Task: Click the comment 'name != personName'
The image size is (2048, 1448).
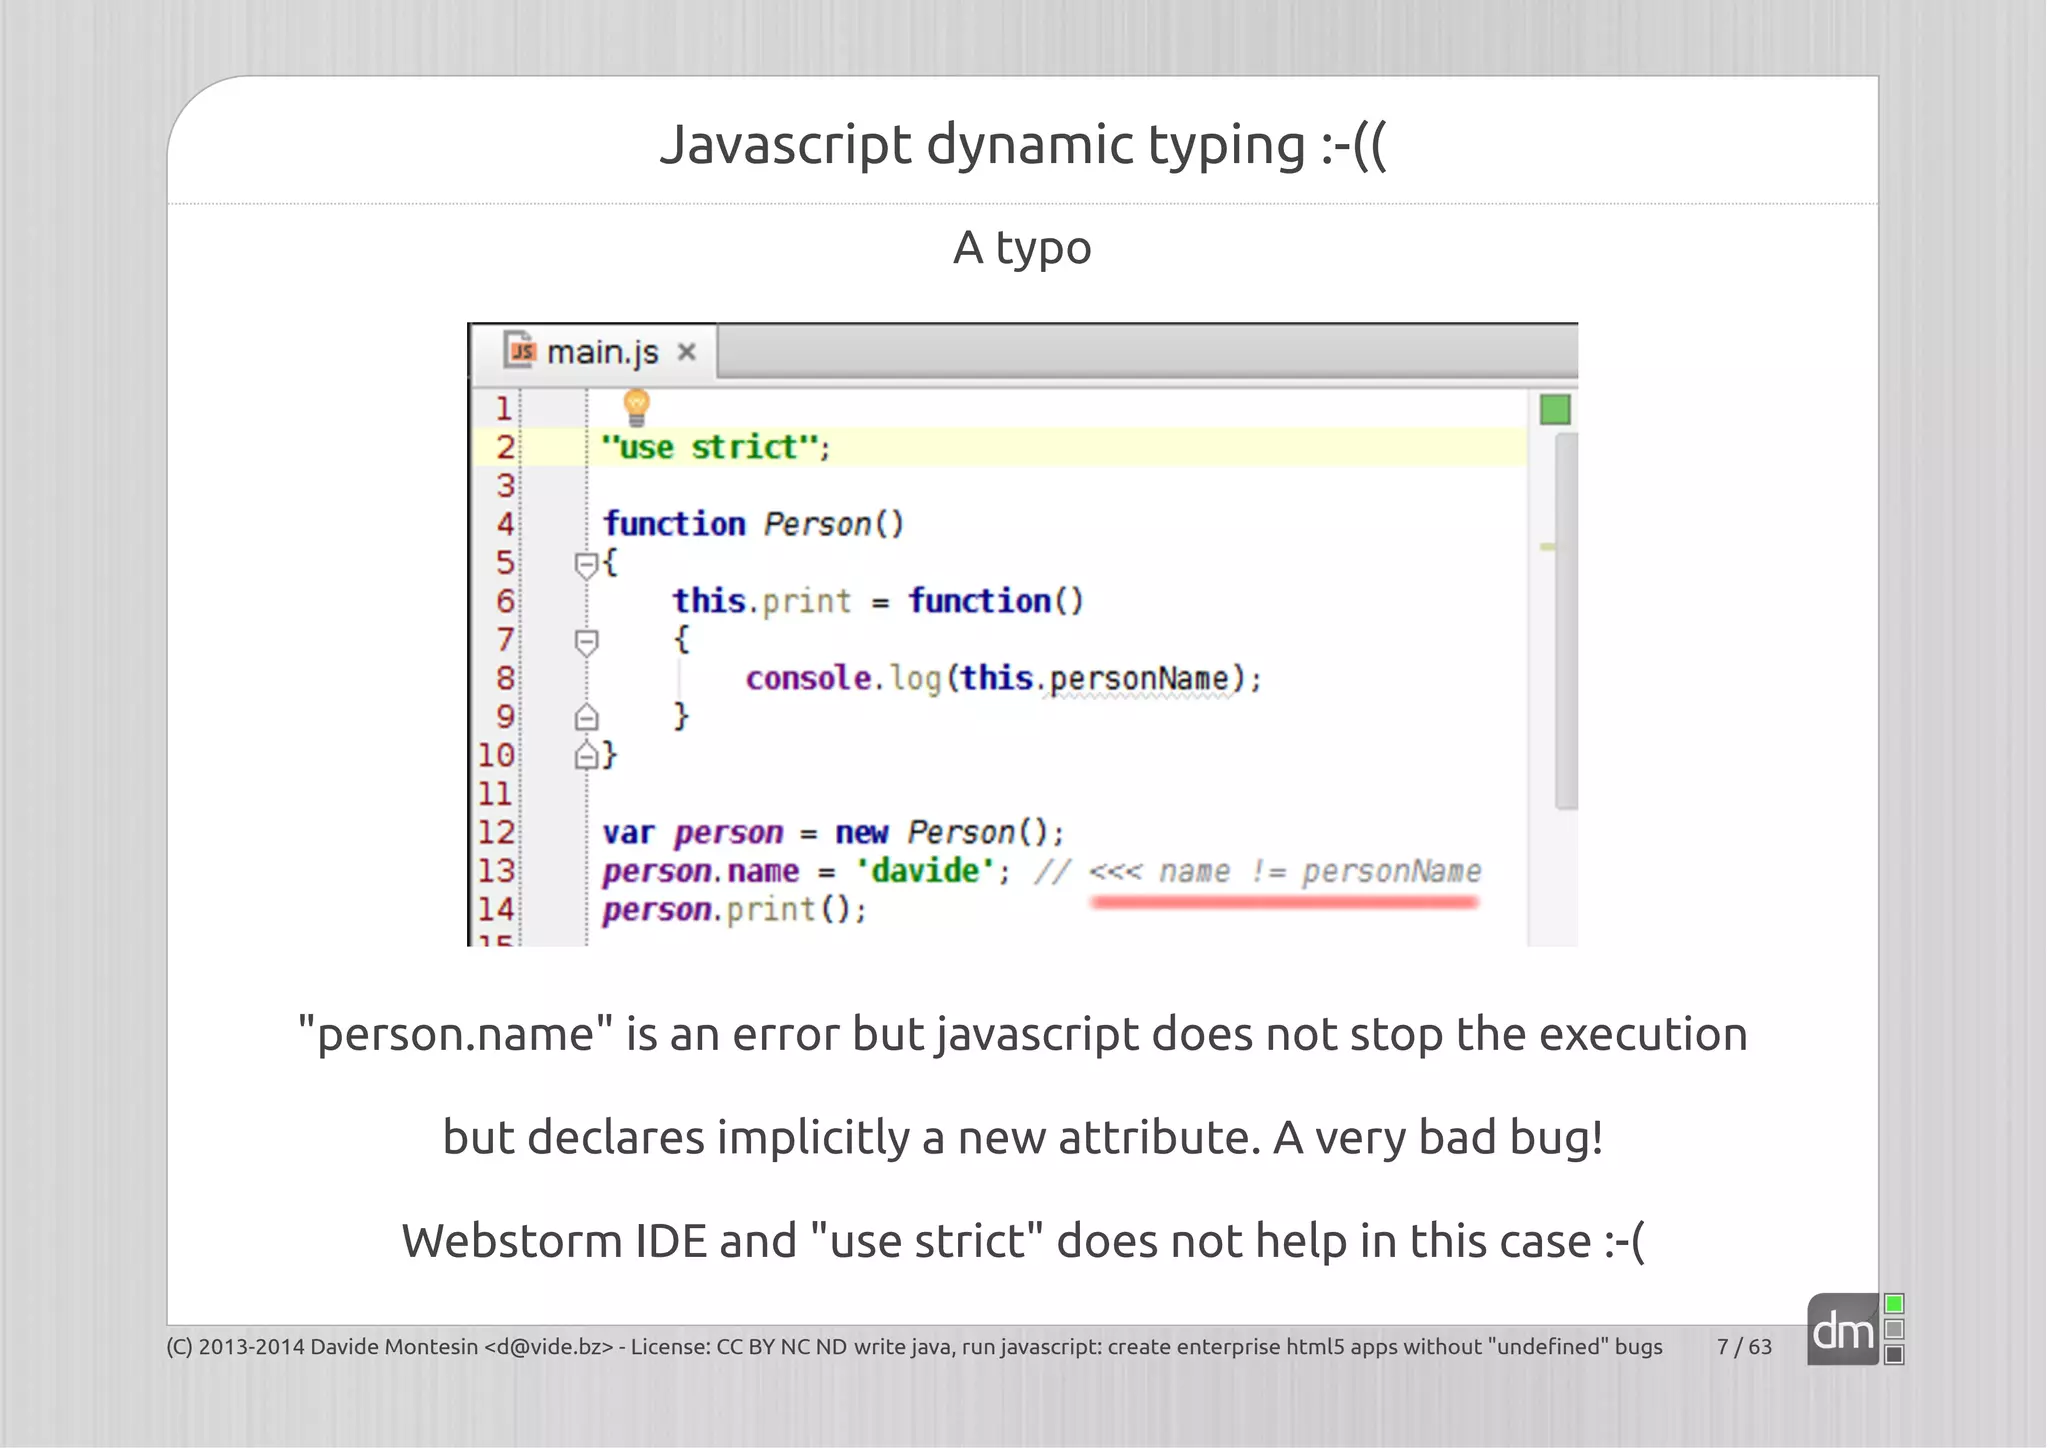Action: [1319, 872]
